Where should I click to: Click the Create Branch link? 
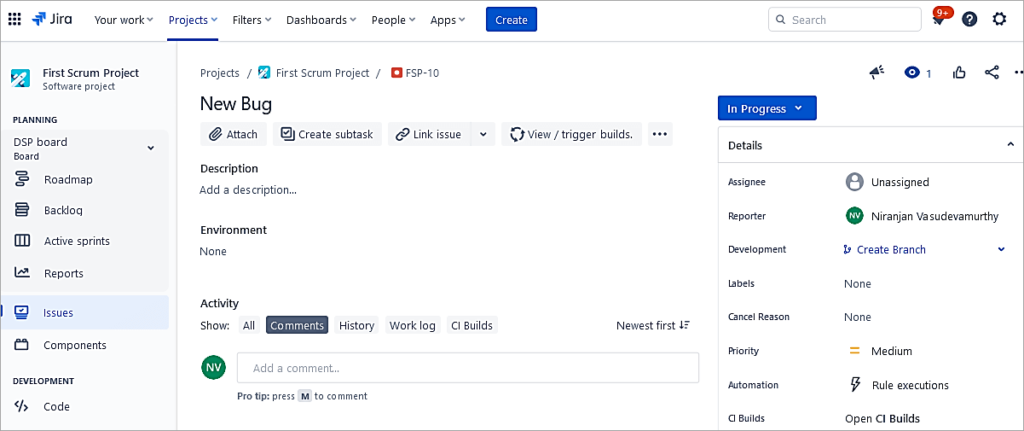[x=890, y=250]
